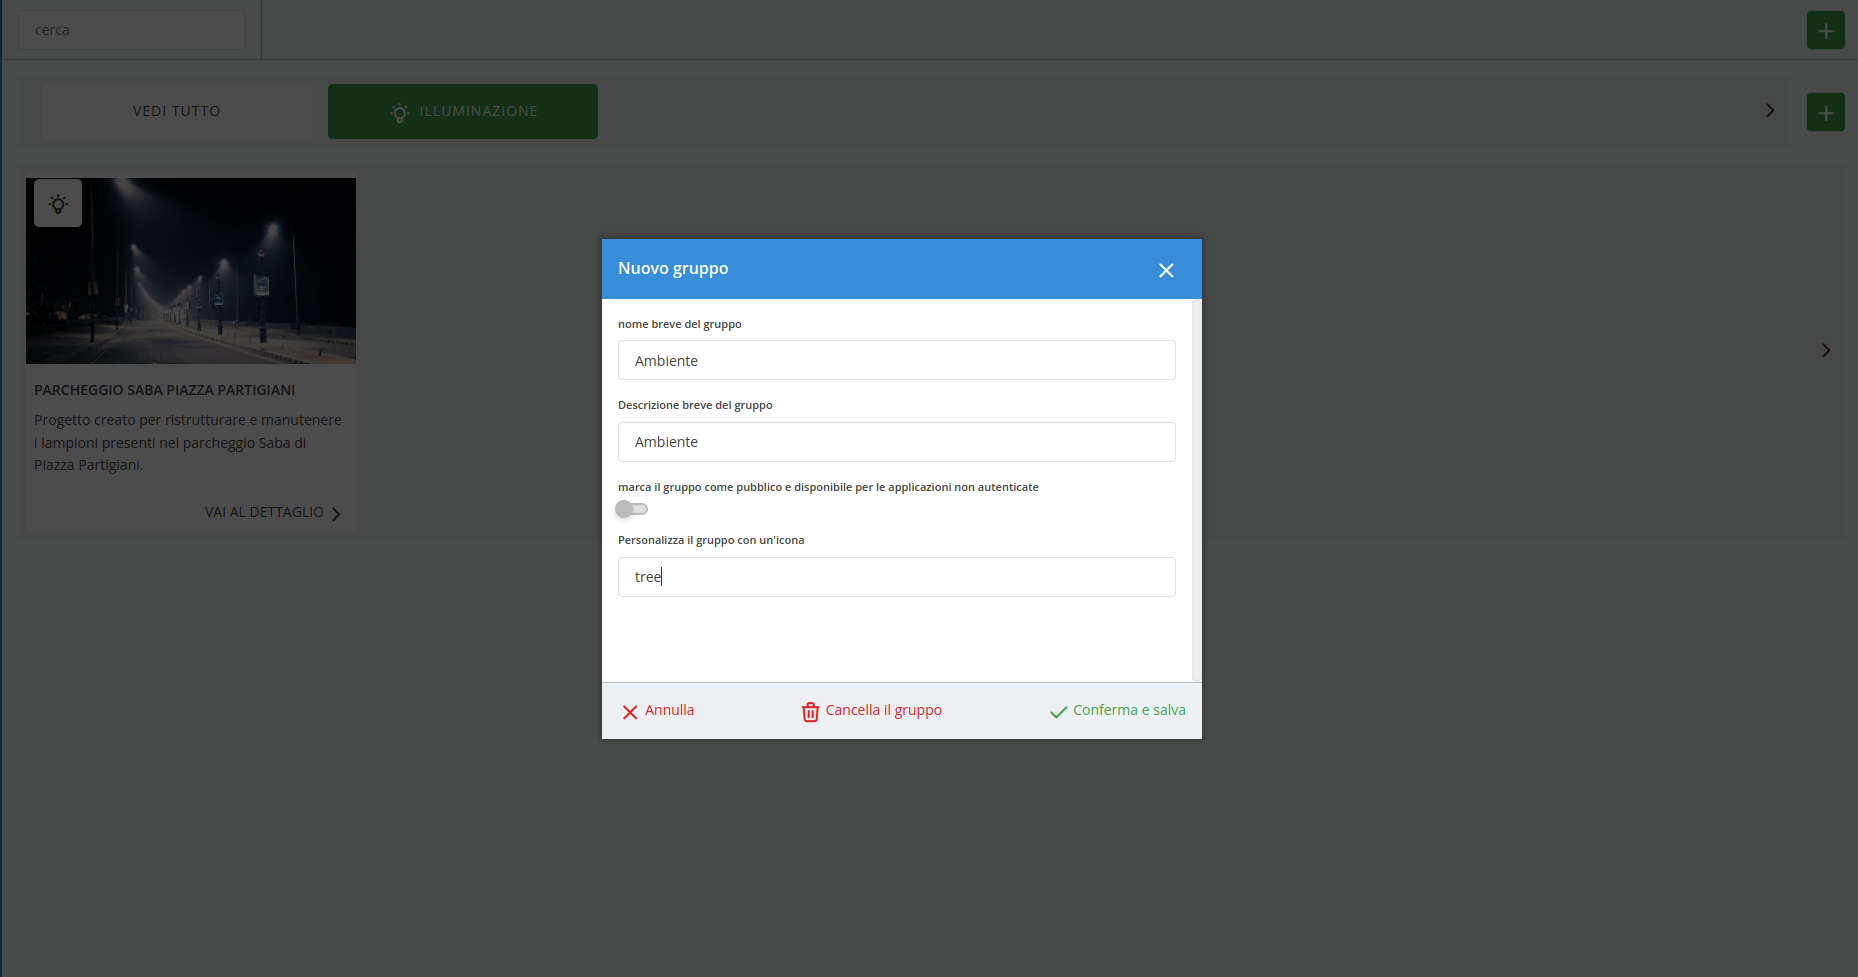Click the Annulla button

(669, 710)
